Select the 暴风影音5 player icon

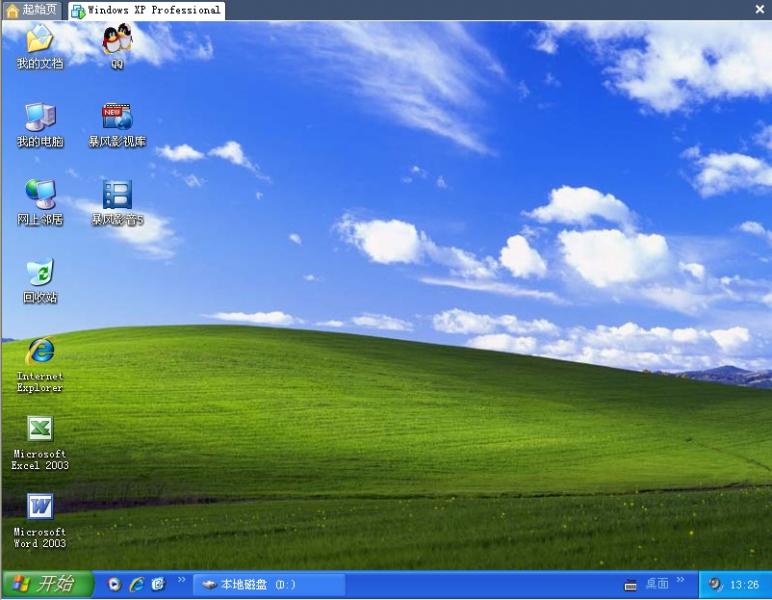click(x=117, y=197)
